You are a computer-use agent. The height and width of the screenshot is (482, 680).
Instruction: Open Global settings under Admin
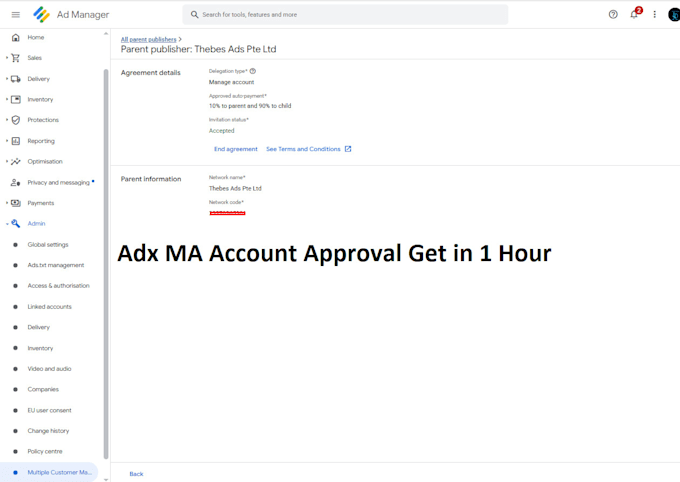point(48,245)
